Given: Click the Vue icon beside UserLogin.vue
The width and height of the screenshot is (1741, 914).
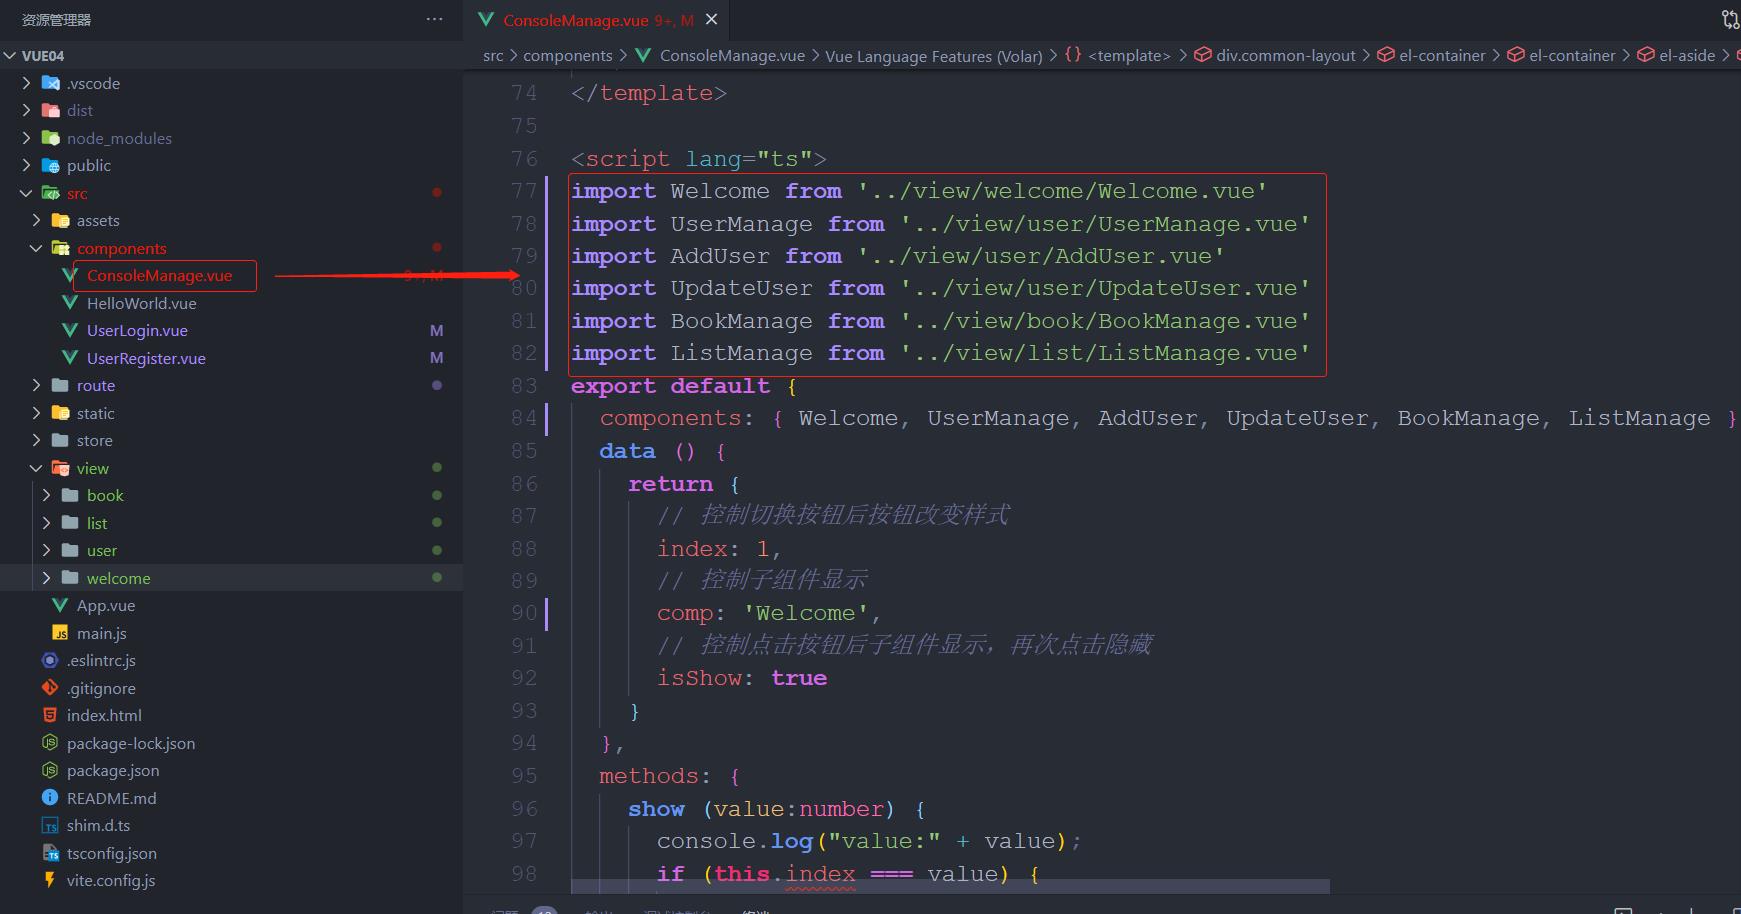Looking at the screenshot, I should pyautogui.click(x=70, y=330).
